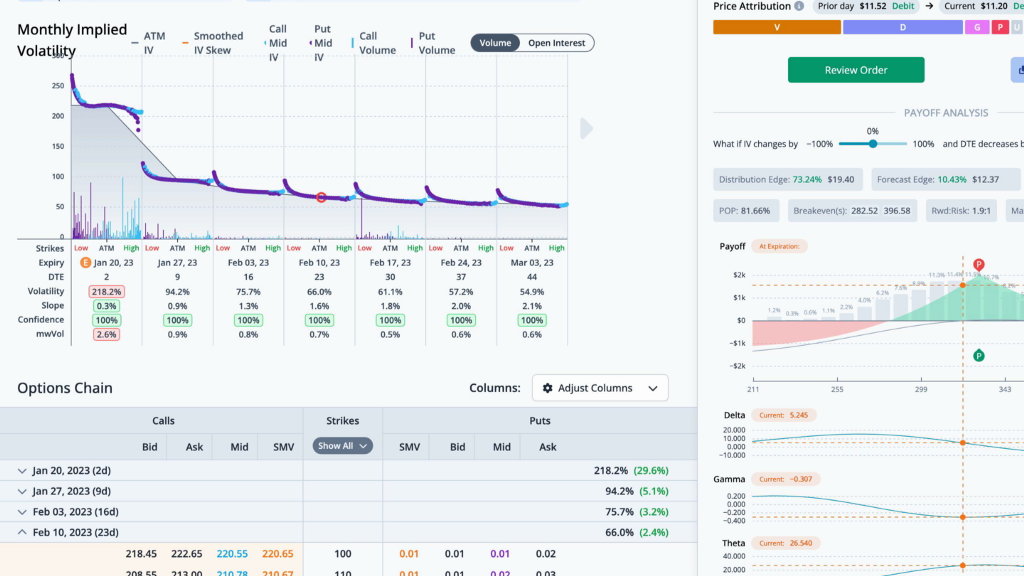Viewport: 1024px width, 576px height.
Task: Expand the Feb 03, 2023 expiry row
Action: coord(24,512)
